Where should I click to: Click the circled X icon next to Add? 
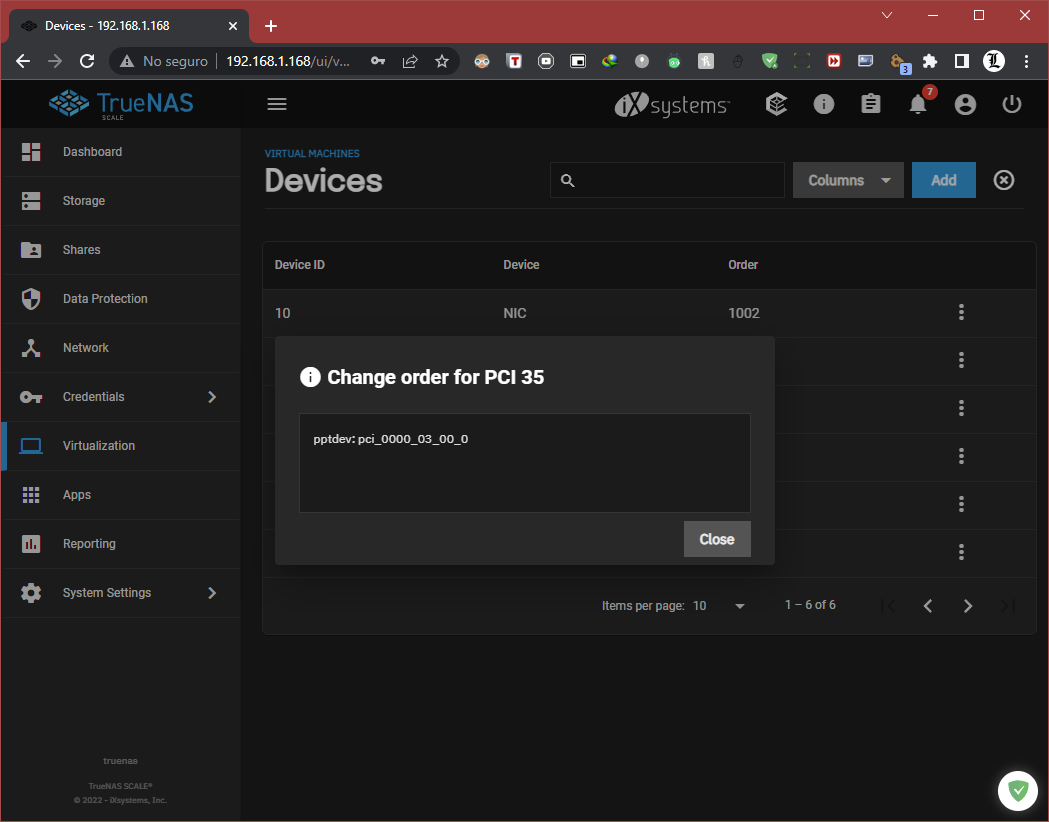(1004, 180)
